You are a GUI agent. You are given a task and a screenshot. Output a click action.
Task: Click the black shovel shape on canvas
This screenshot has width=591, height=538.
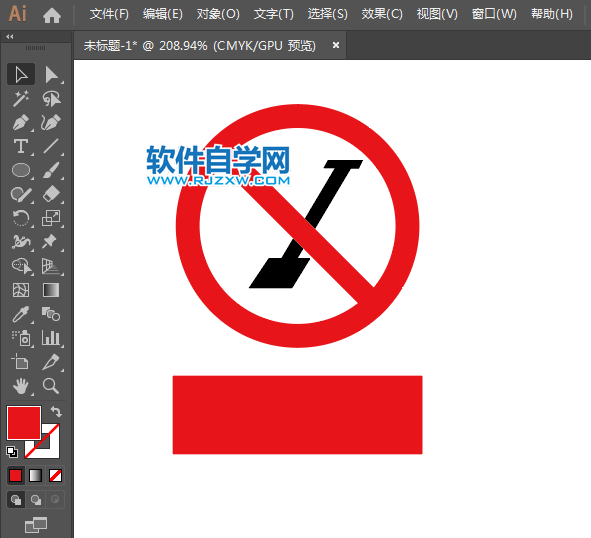pos(280,273)
